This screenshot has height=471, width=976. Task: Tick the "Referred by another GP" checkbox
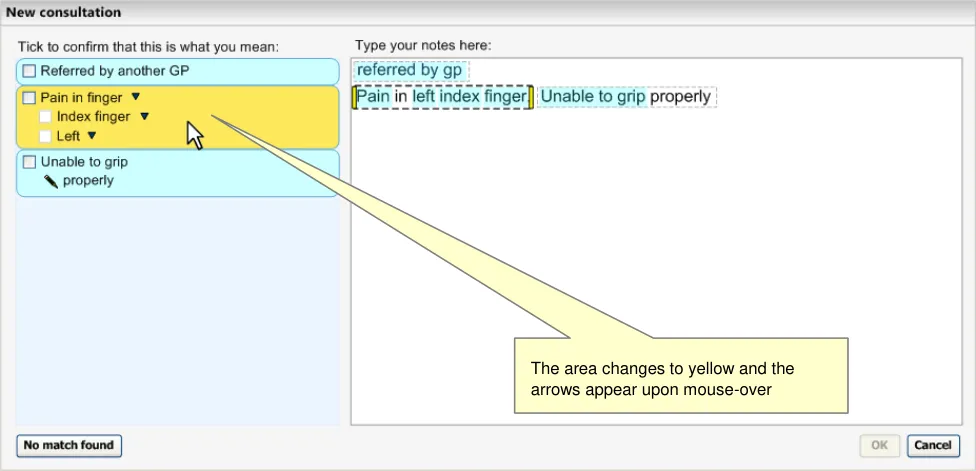coord(29,71)
